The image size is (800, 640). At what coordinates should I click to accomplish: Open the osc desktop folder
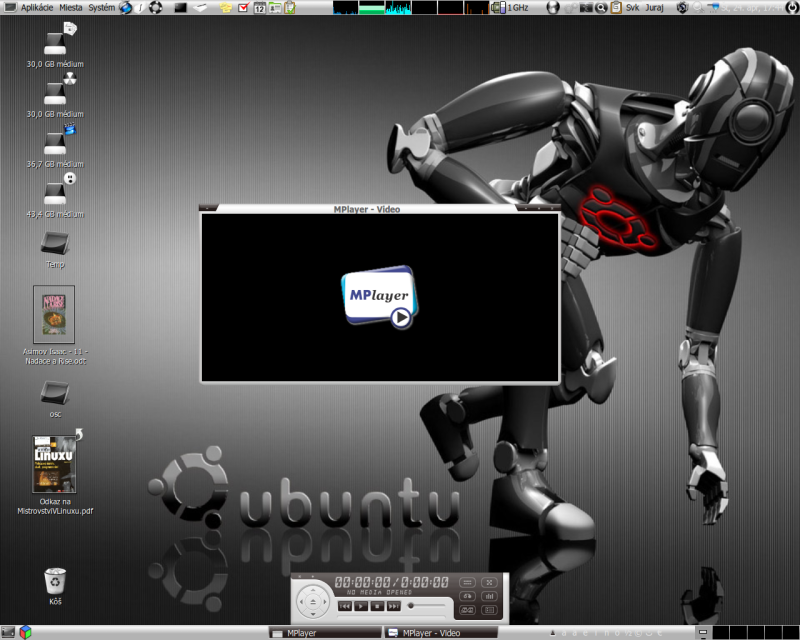(x=55, y=400)
